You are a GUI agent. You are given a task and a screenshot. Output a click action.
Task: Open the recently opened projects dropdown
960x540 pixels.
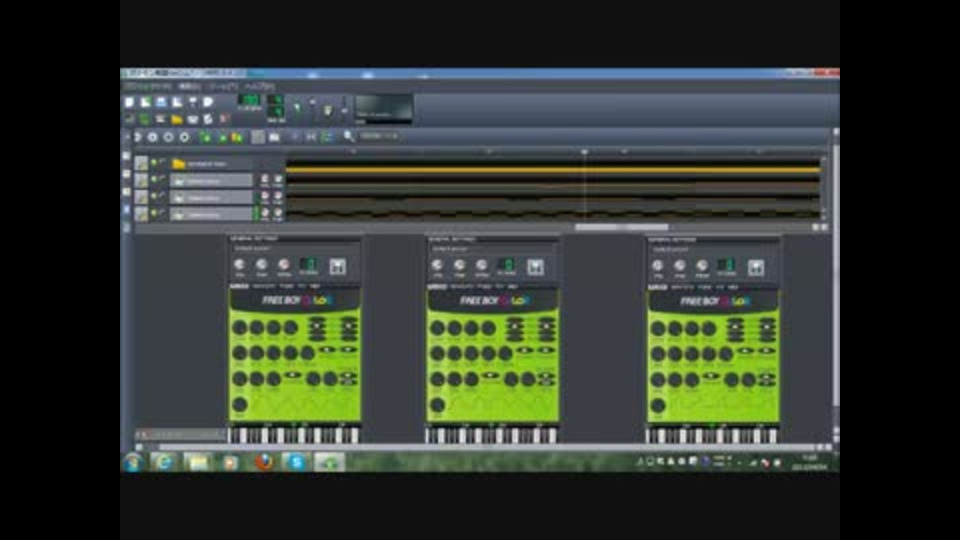click(178, 102)
